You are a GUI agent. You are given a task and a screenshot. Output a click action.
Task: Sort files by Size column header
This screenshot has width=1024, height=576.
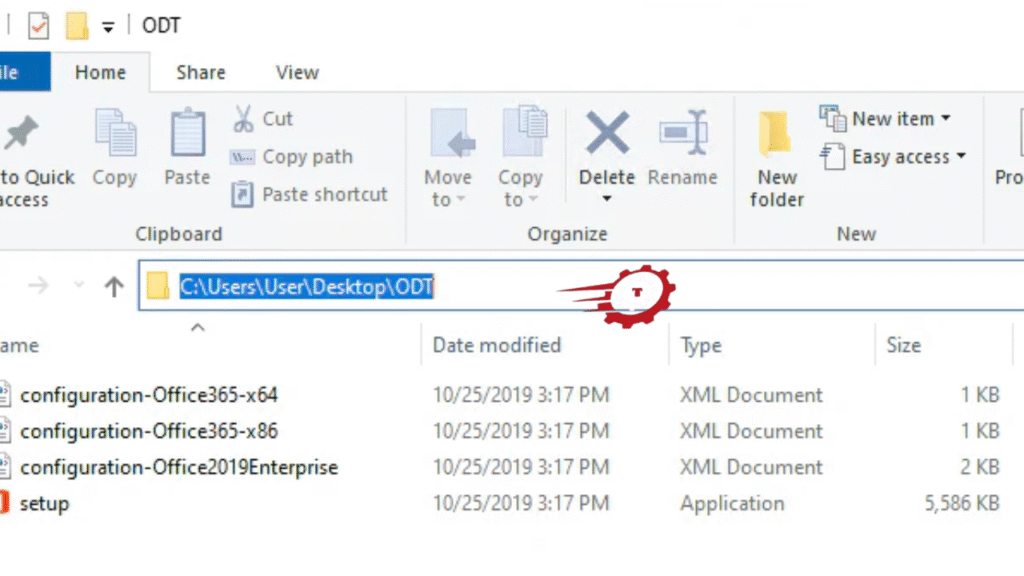coord(903,345)
